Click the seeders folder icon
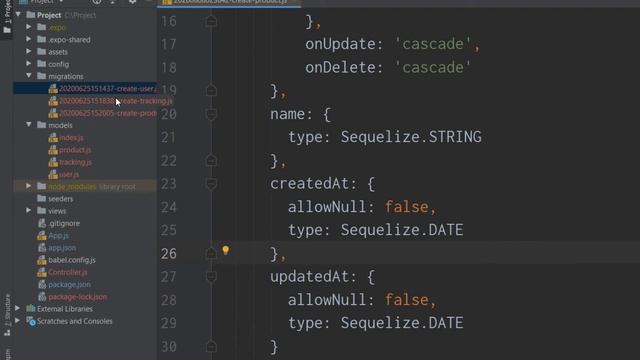This screenshot has width=640, height=360. (x=41, y=198)
